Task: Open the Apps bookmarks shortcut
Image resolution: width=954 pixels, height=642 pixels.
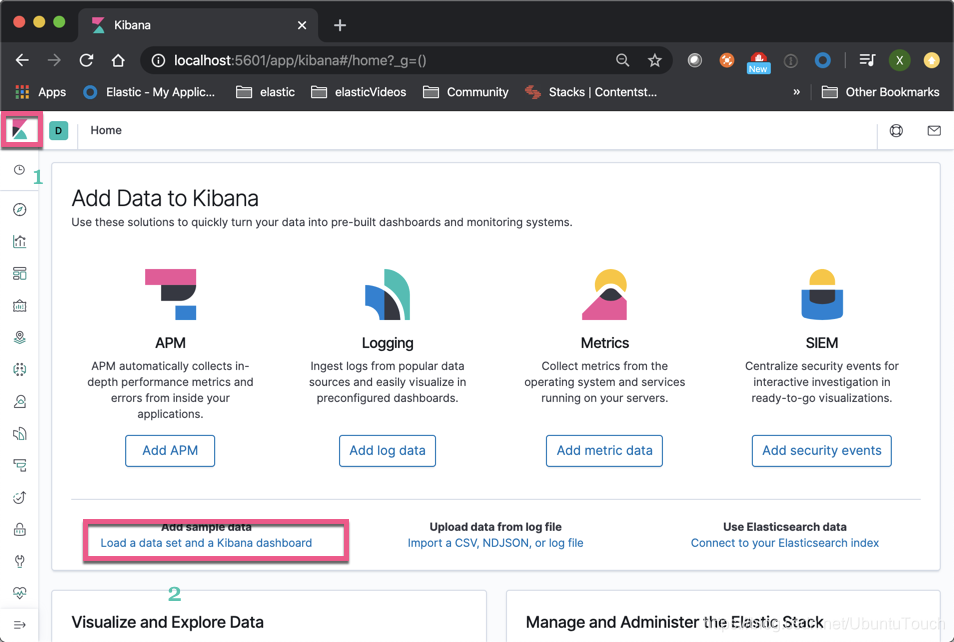Action: (40, 92)
